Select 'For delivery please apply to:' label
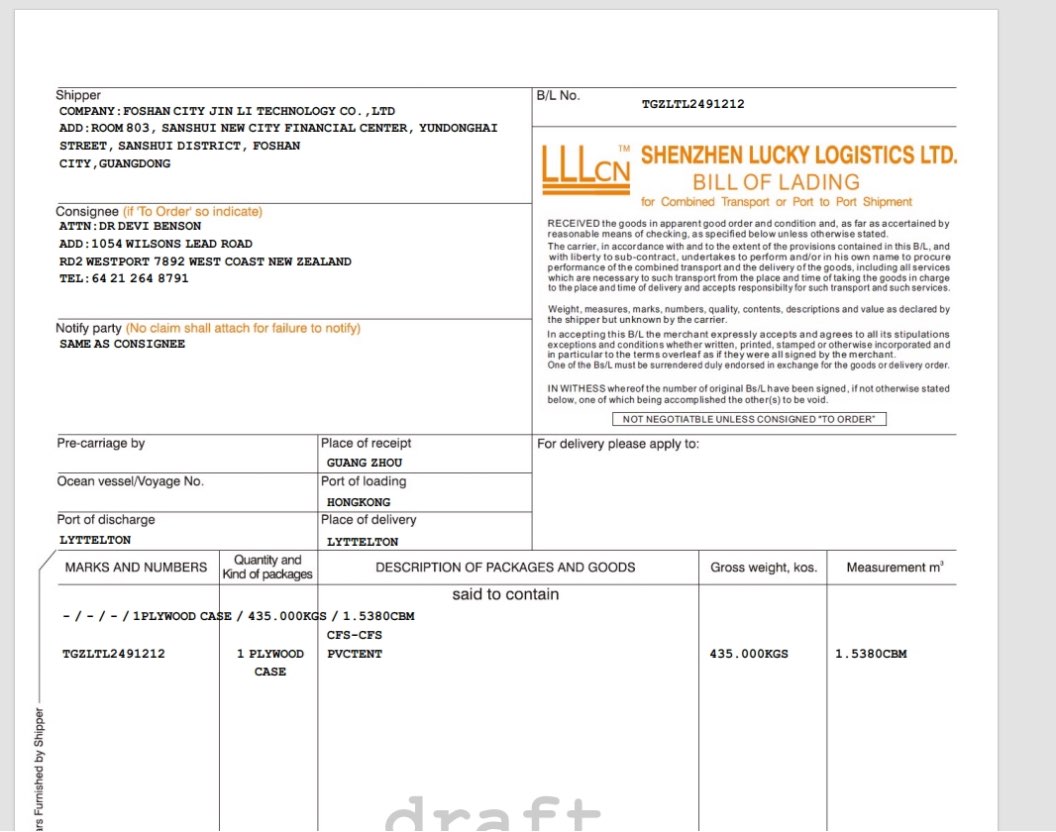 [x=618, y=444]
